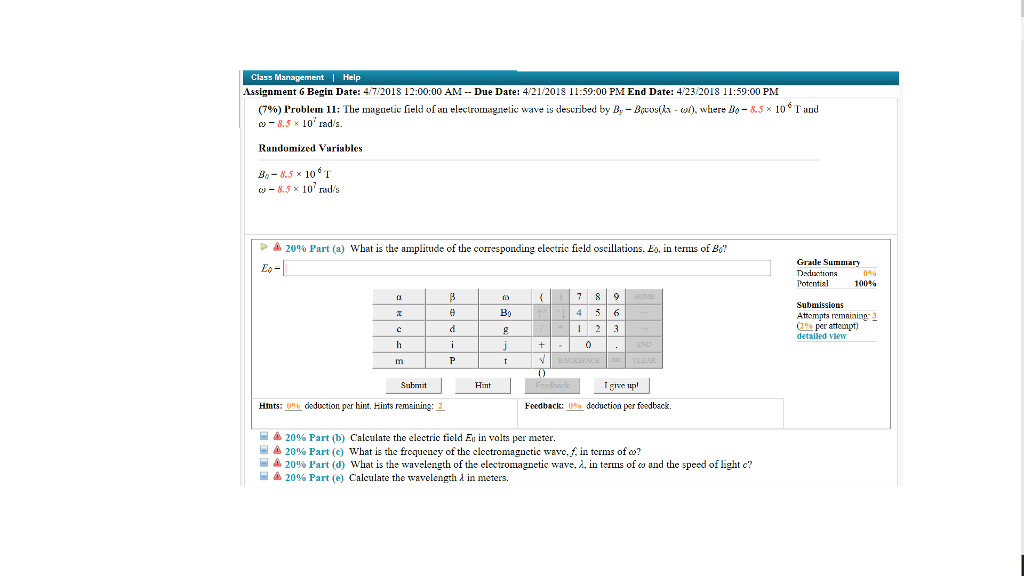
Task: Insert the ω symbol into the answer
Action: (x=504, y=297)
